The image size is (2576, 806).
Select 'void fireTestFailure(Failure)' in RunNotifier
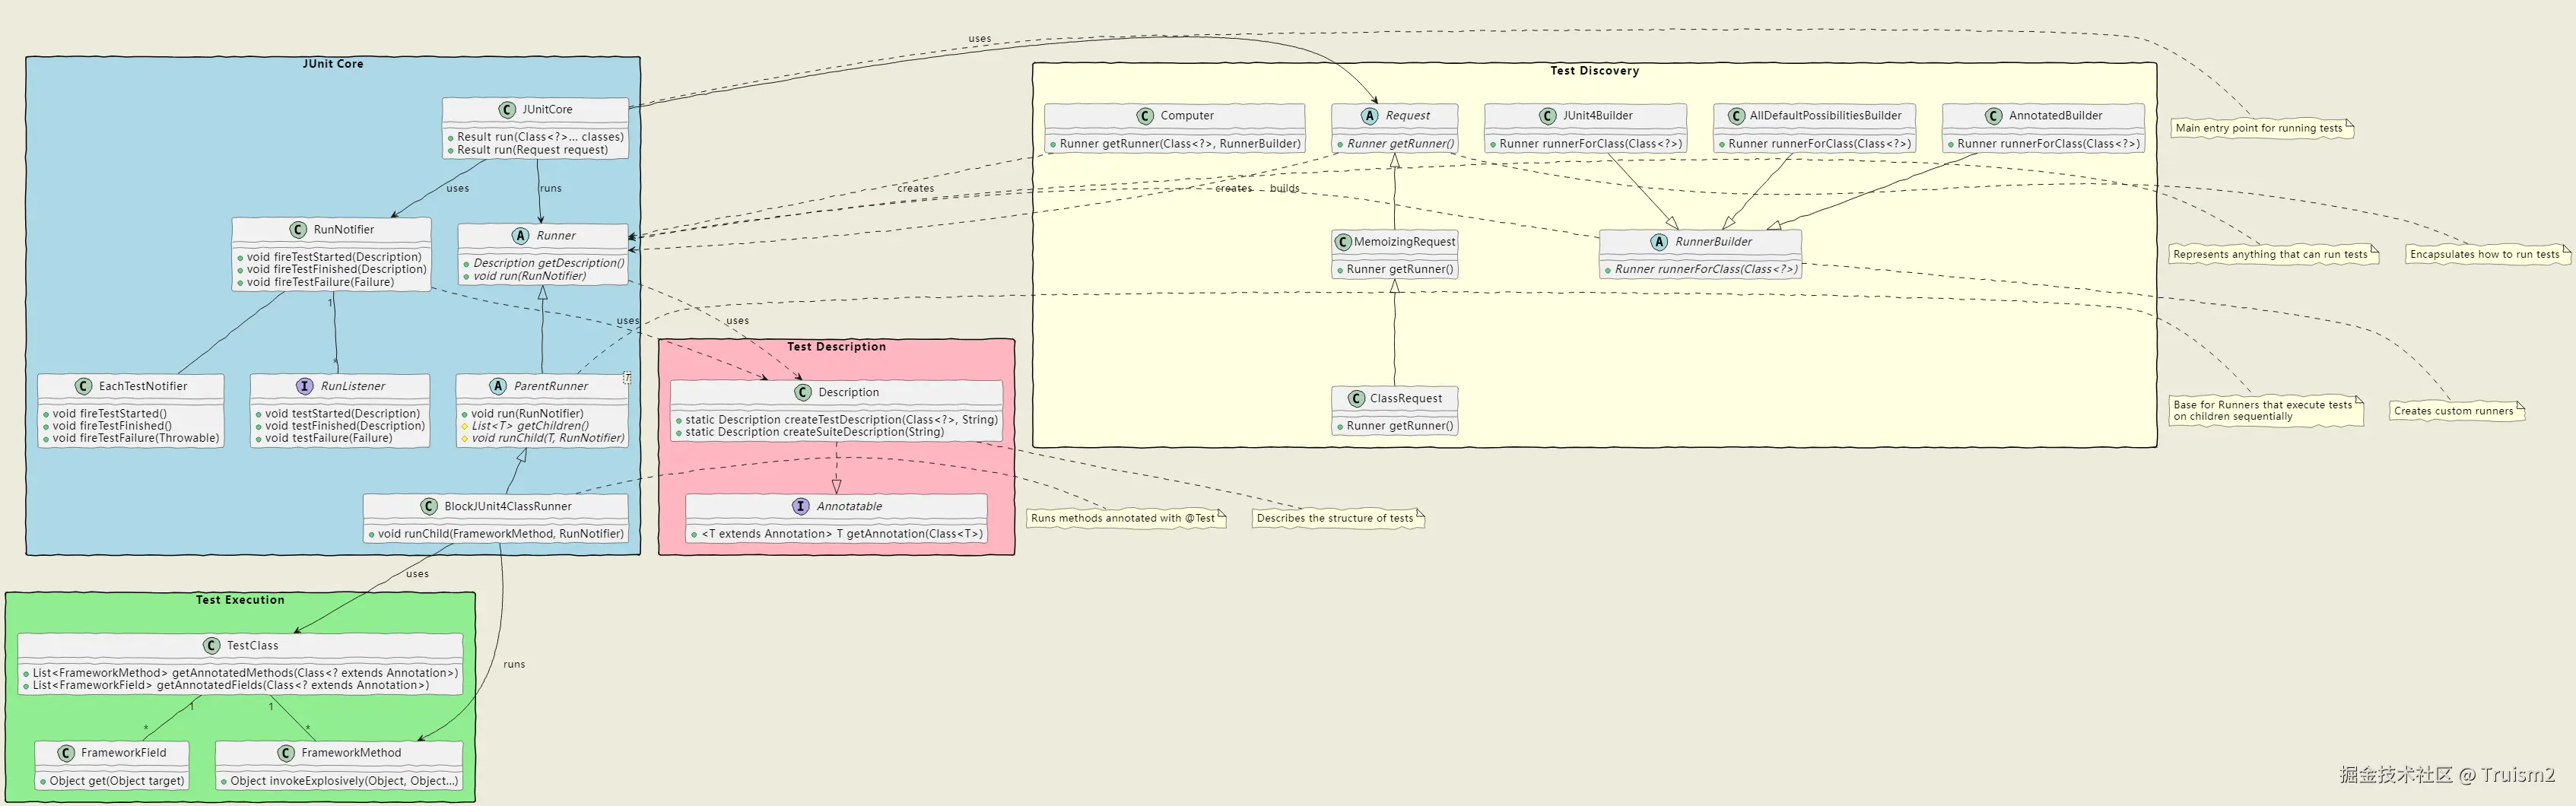[x=320, y=282]
